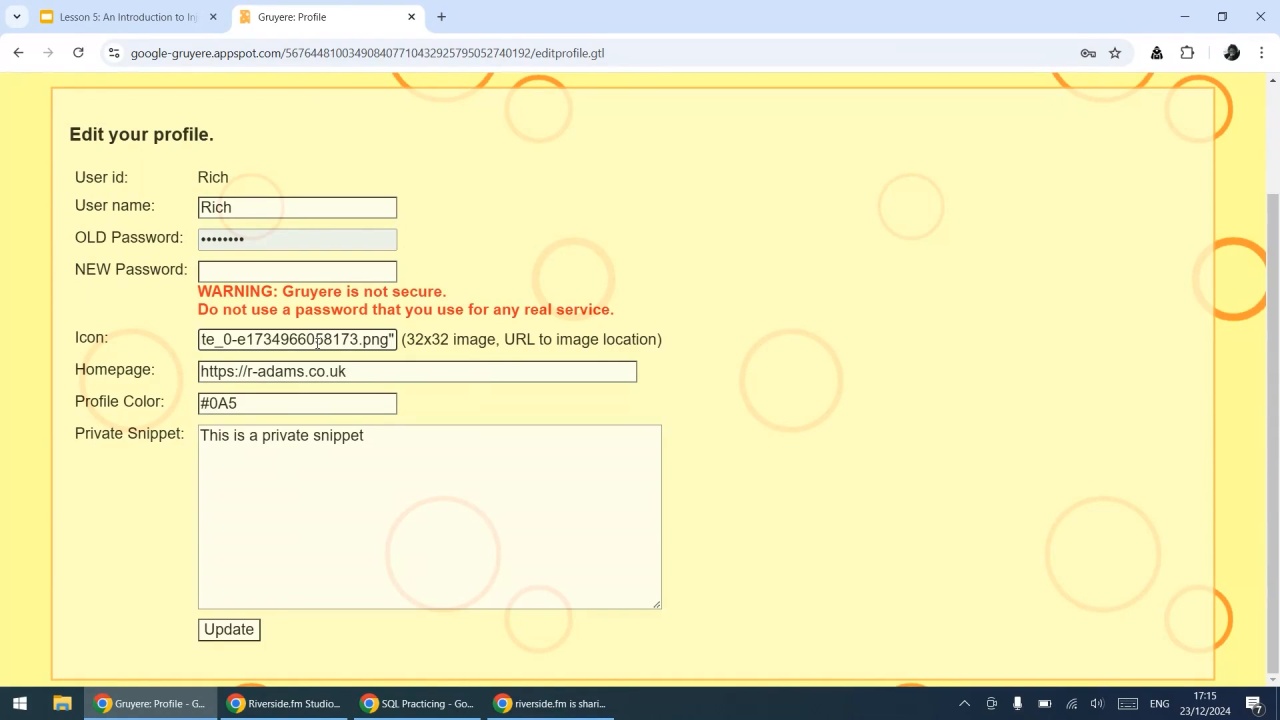Focus the NEW Password field

[297, 271]
